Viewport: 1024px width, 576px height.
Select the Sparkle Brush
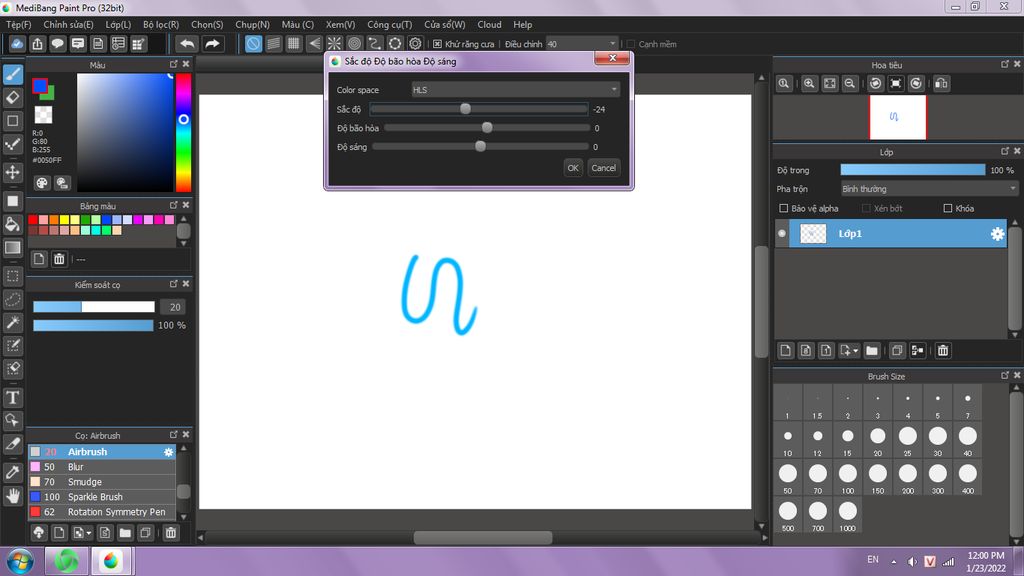click(102, 497)
